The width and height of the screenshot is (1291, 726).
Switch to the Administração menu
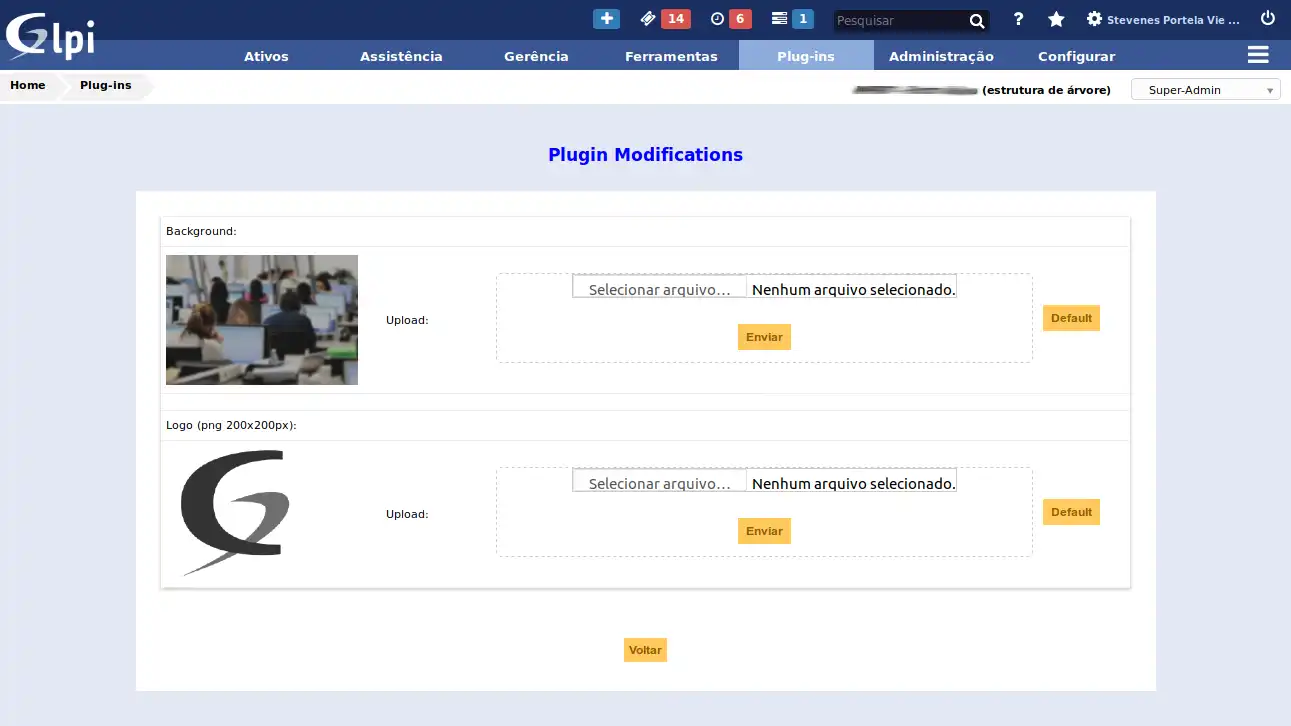pos(940,56)
